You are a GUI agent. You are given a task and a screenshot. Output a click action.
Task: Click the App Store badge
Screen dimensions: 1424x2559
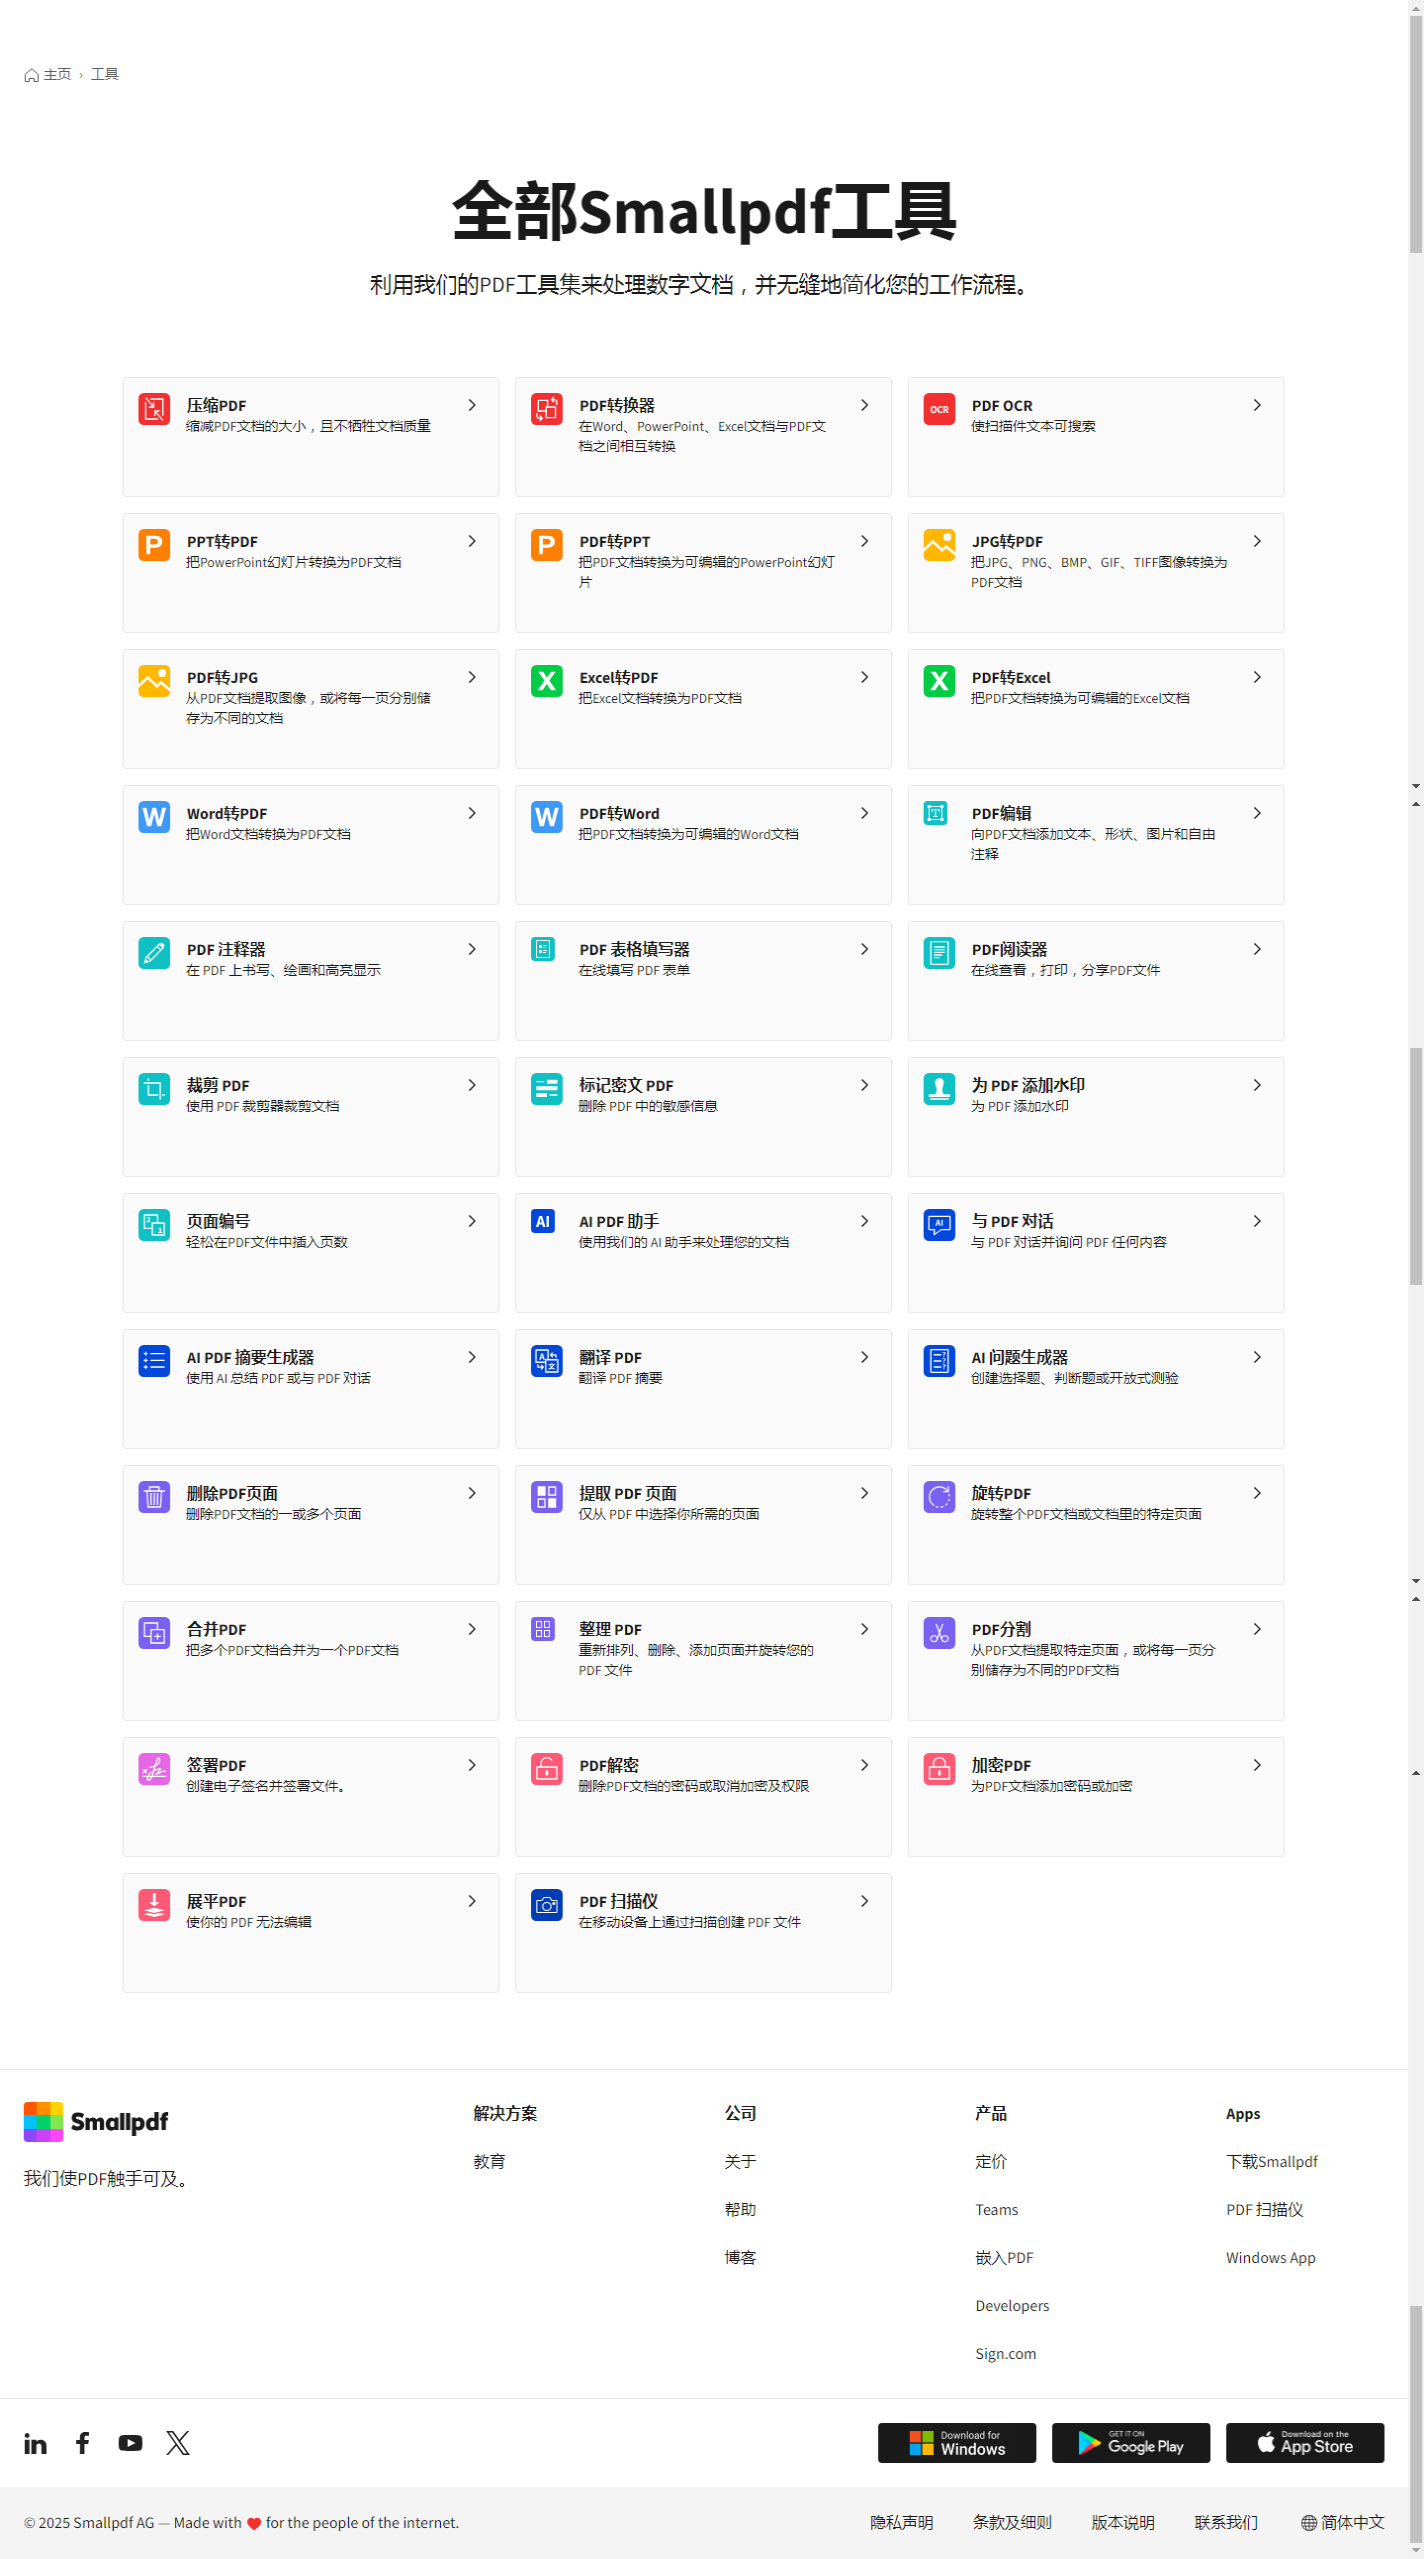1305,2443
